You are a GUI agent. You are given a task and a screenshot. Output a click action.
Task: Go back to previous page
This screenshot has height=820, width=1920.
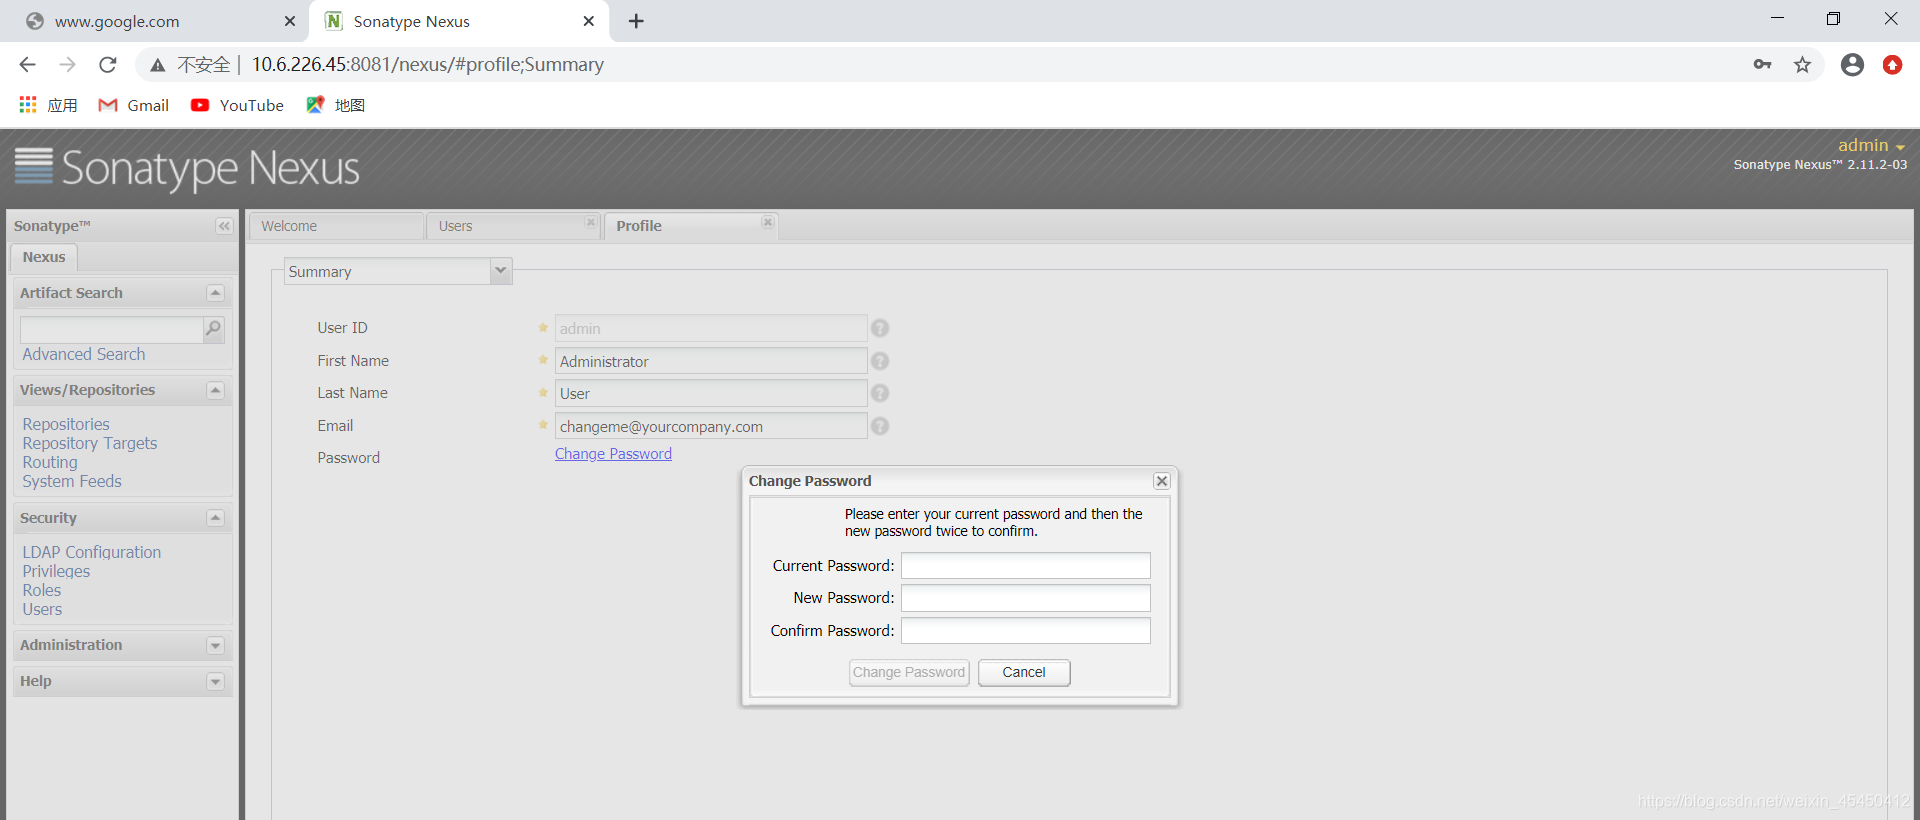click(x=28, y=65)
